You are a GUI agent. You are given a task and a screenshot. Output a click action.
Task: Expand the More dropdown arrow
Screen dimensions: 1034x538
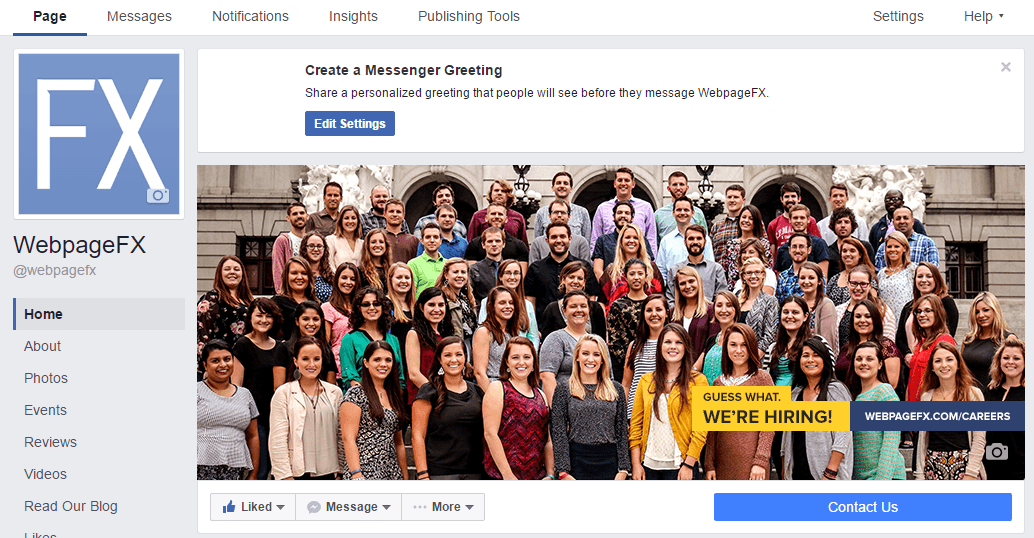coord(470,507)
